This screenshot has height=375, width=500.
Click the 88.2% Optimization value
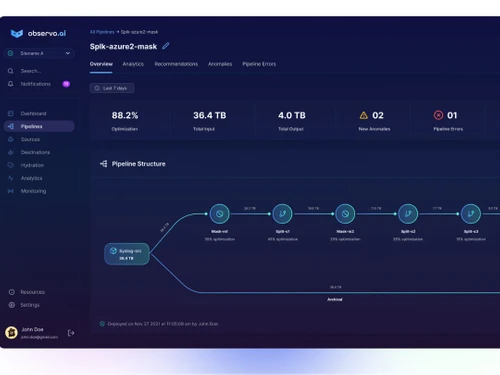125,115
